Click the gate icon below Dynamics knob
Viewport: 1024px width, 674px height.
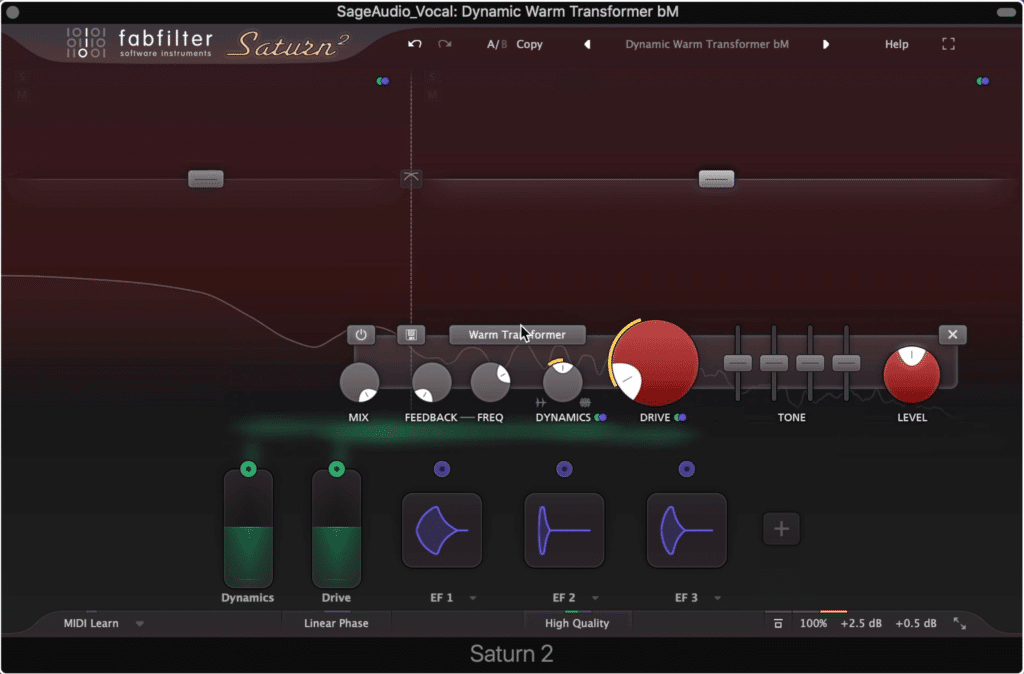click(x=541, y=402)
